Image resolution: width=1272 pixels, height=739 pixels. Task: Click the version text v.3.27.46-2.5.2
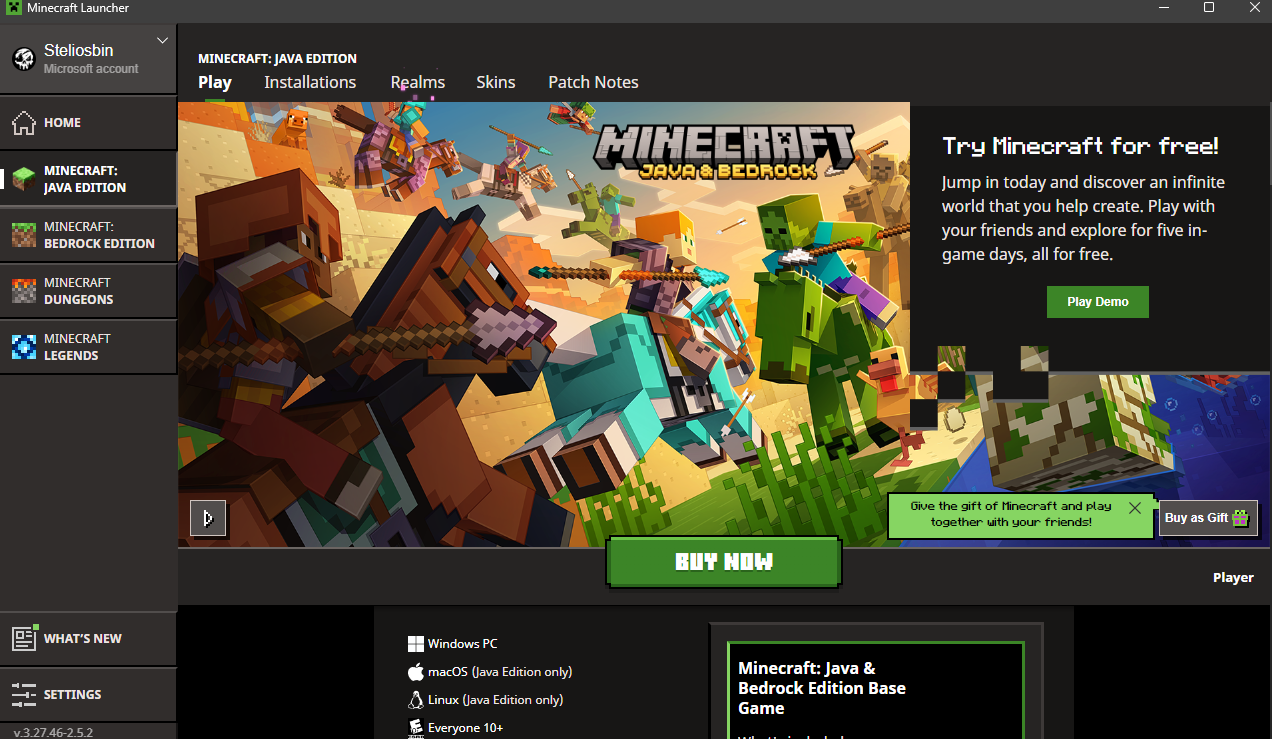coord(52,732)
